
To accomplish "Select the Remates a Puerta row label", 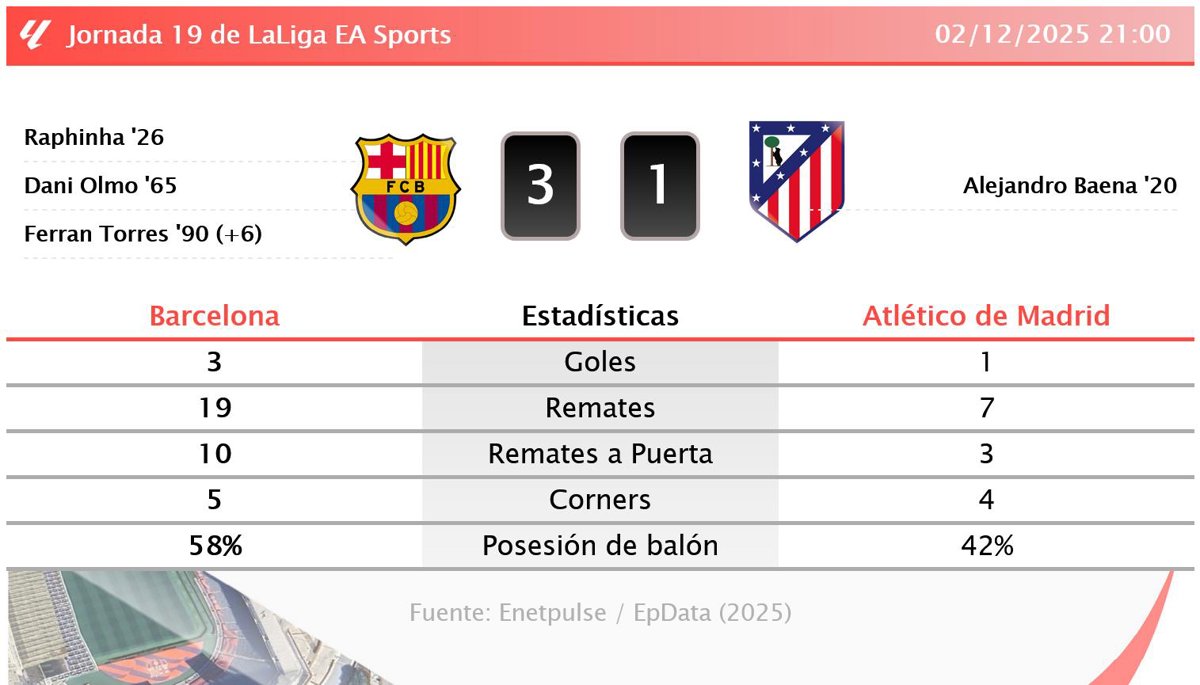I will point(600,454).
